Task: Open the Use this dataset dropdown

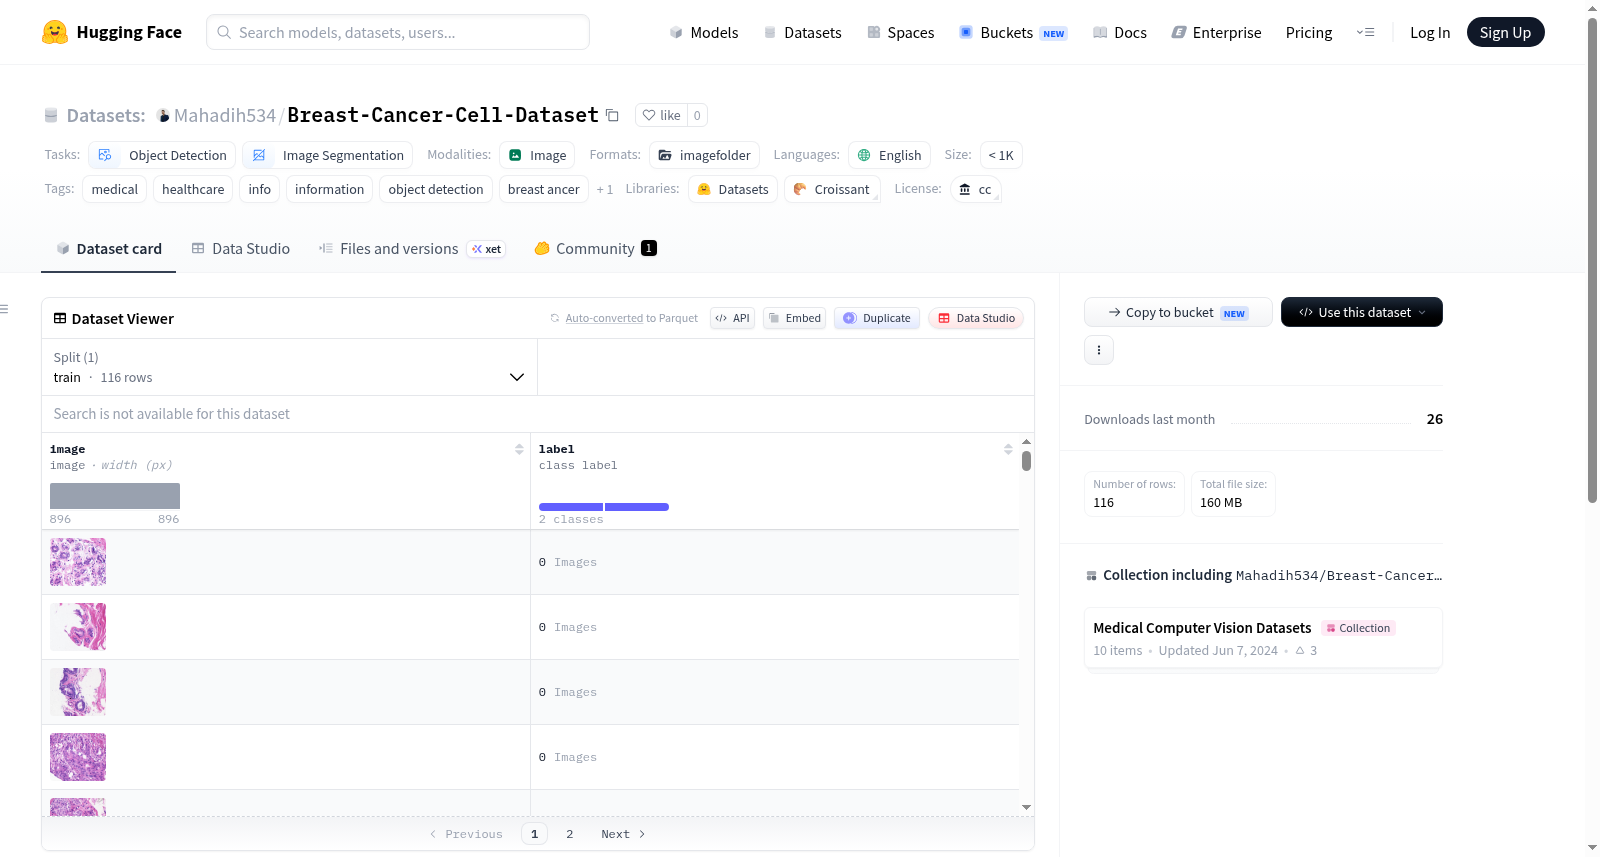Action: (x=1362, y=312)
